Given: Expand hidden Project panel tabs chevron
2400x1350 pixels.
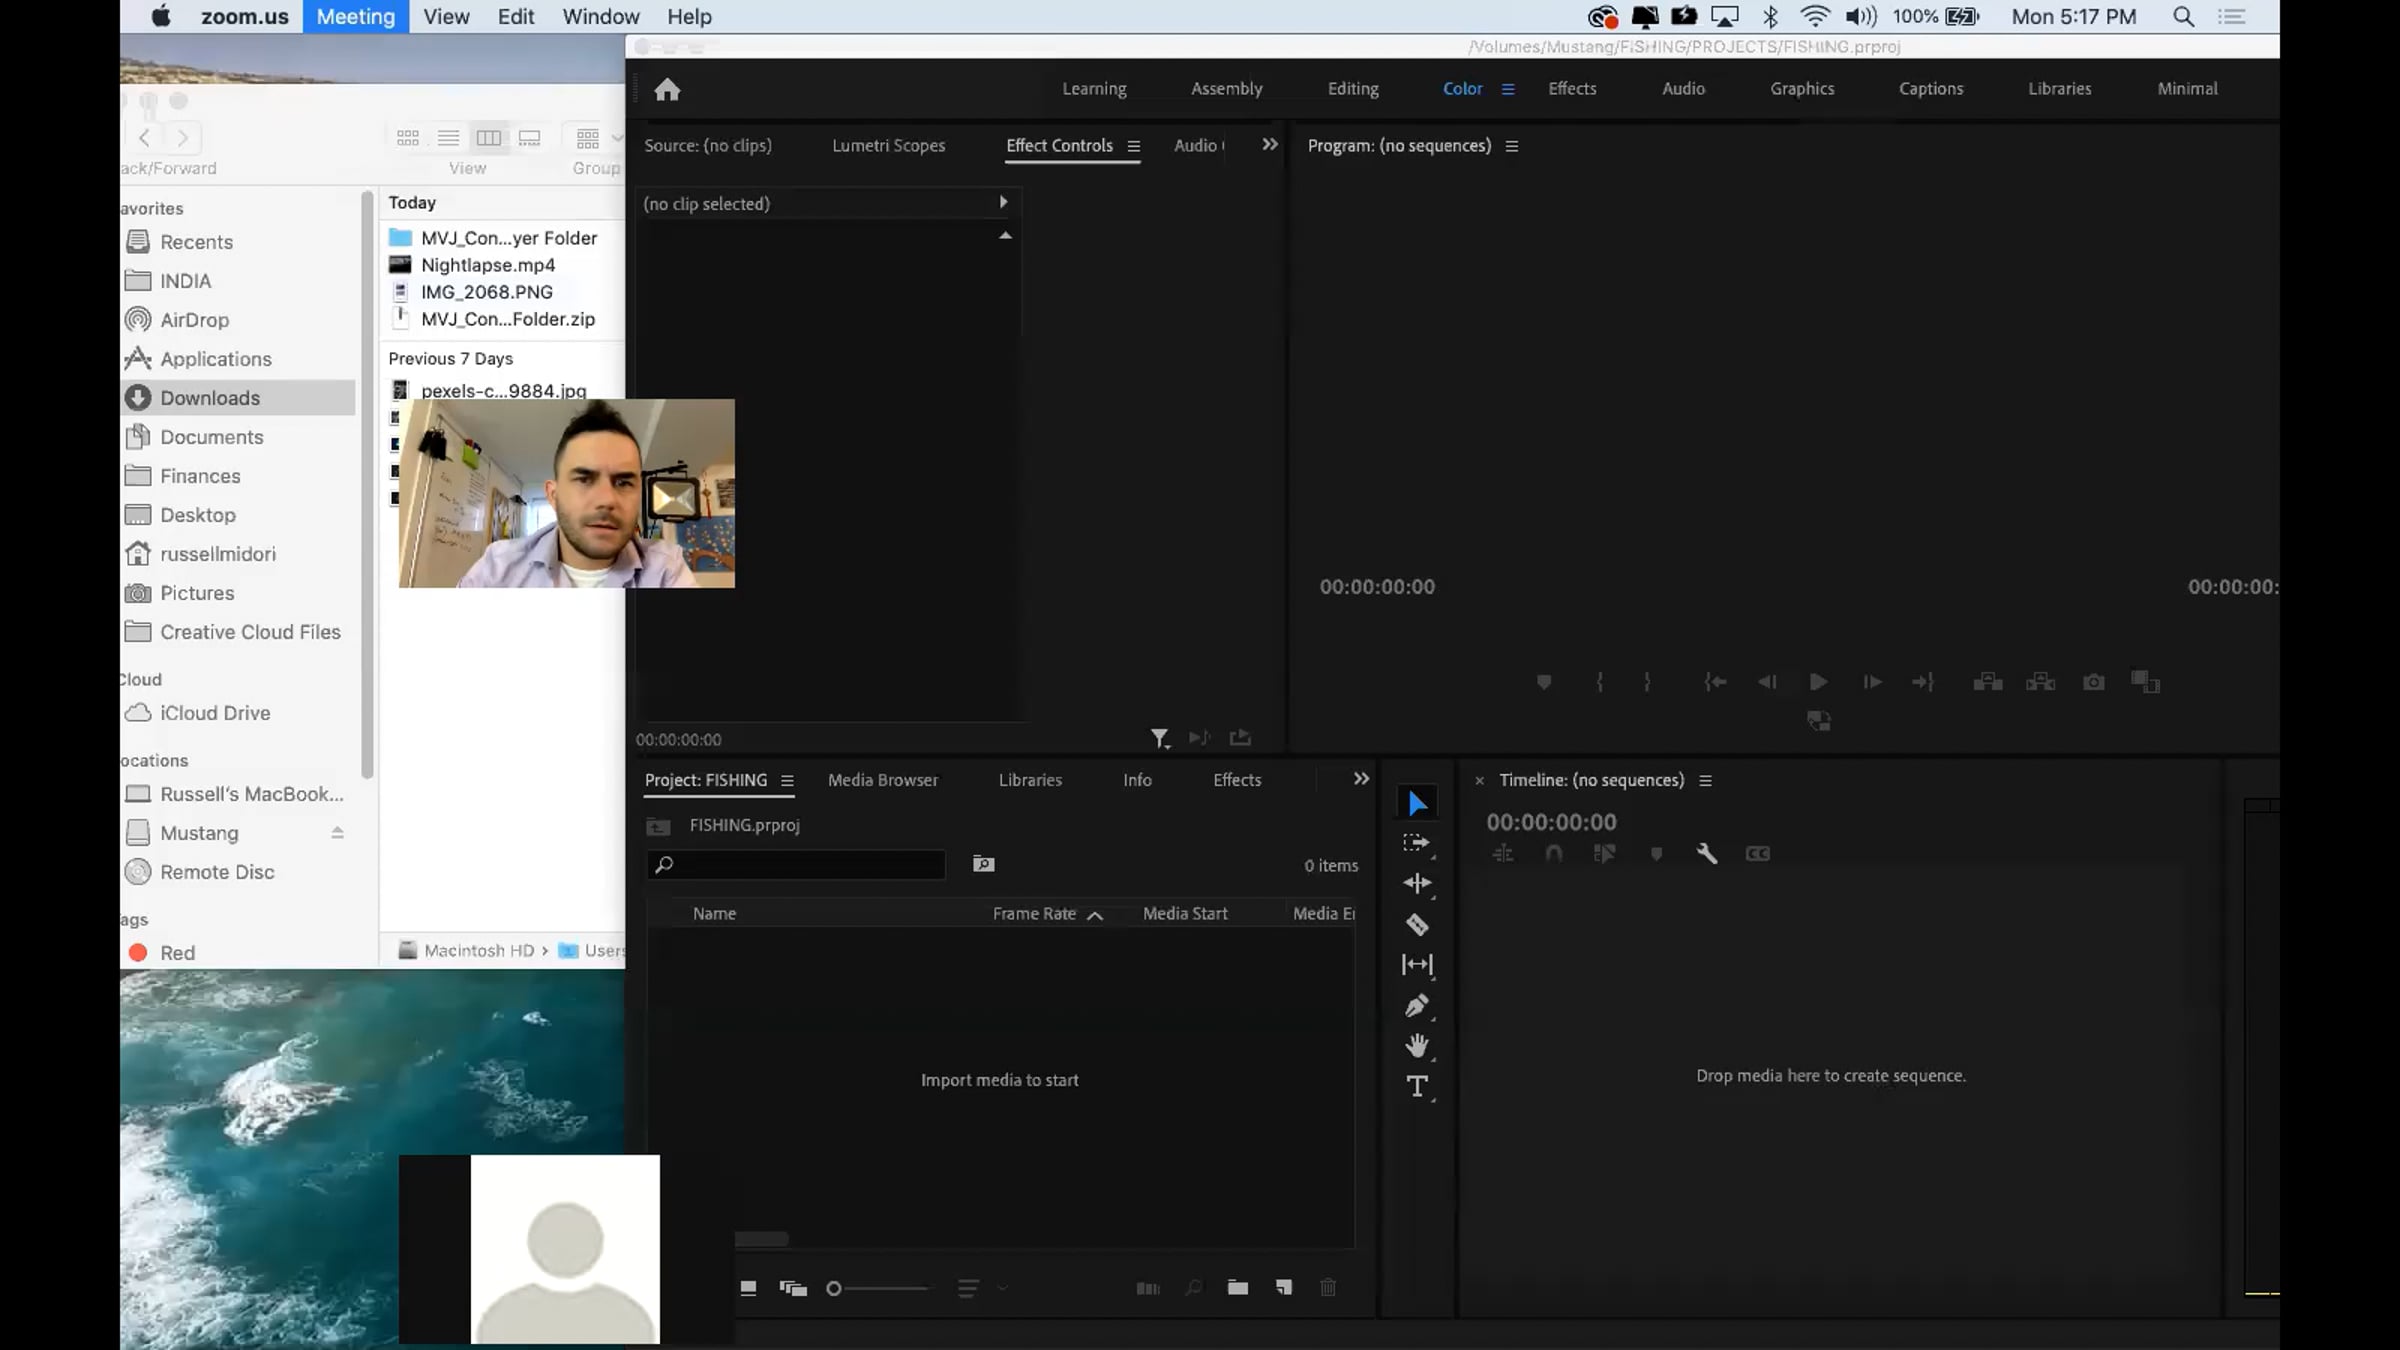Looking at the screenshot, I should coord(1361,779).
